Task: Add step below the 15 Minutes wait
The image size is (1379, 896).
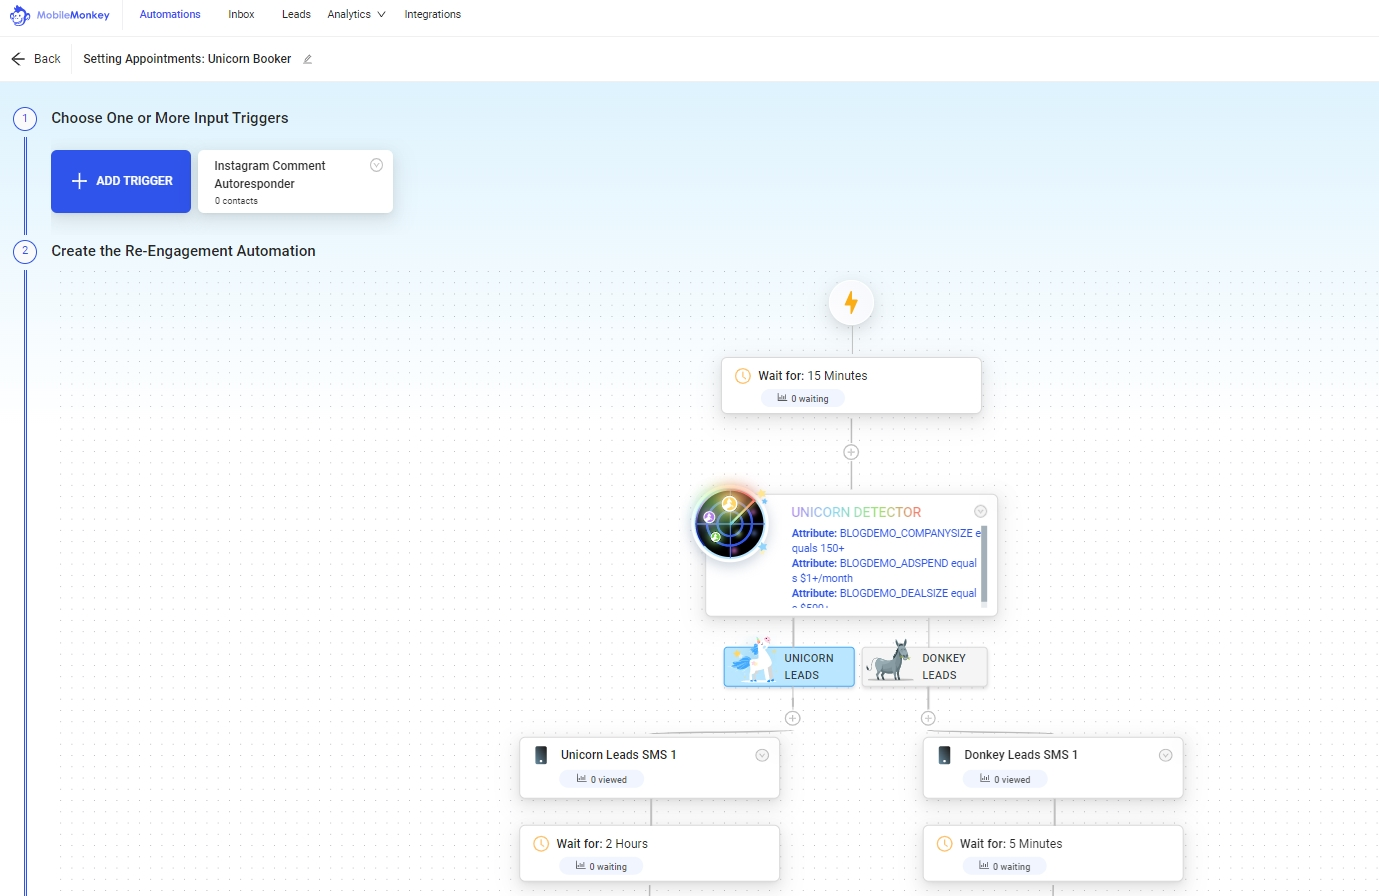Action: coord(851,452)
